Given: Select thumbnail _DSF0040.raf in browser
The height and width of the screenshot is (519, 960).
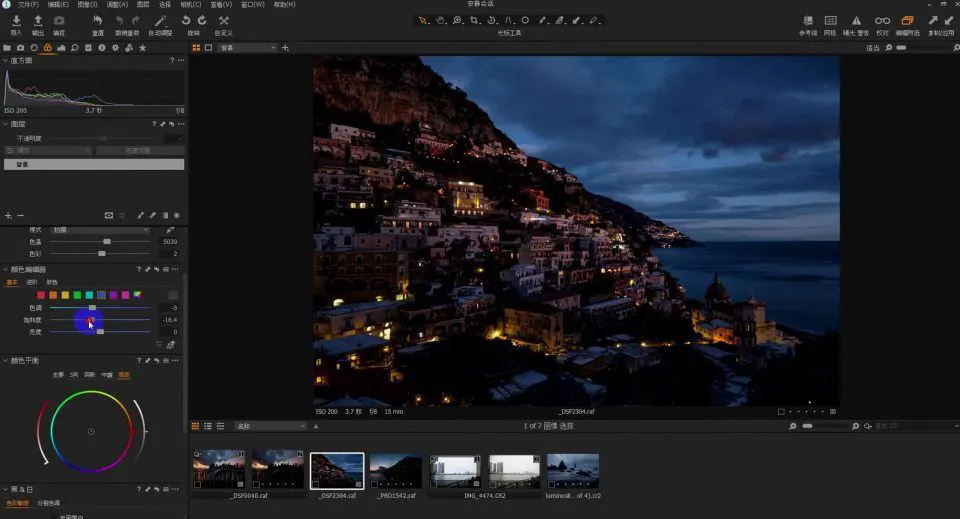Looking at the screenshot, I should coord(219,469).
